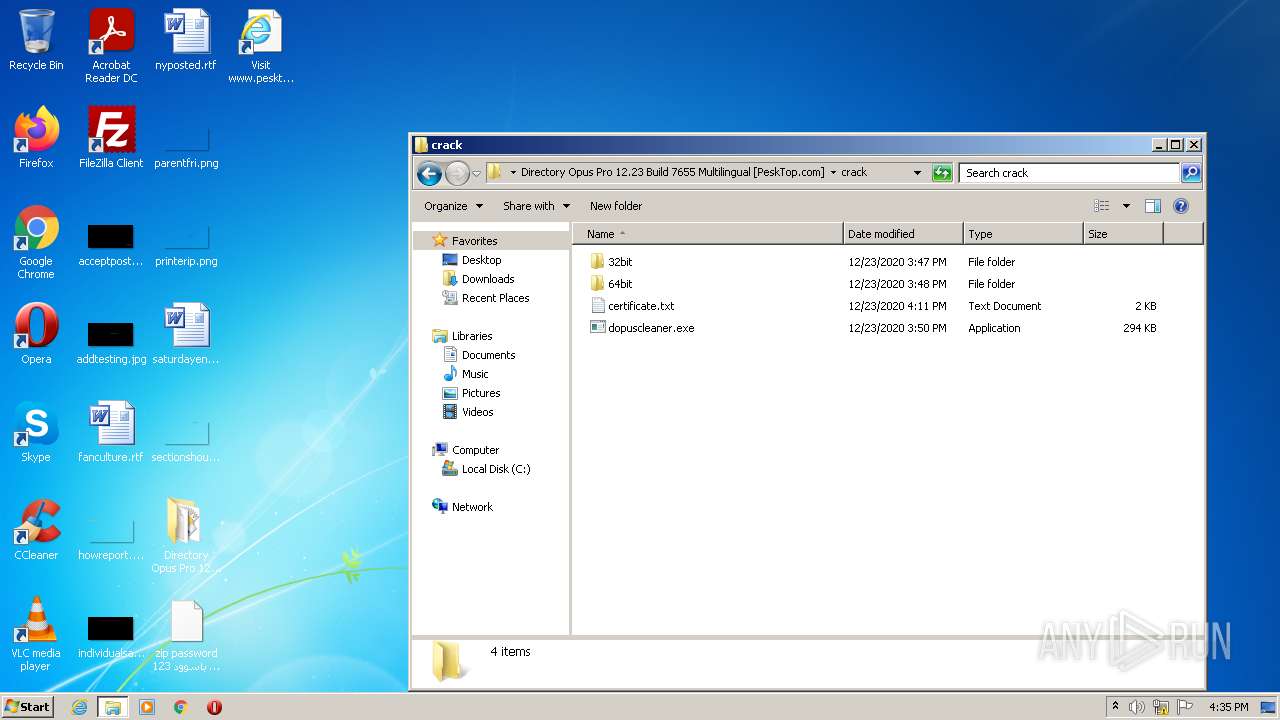1280x720 pixels.
Task: Select the certificate.txt file
Action: pos(633,306)
